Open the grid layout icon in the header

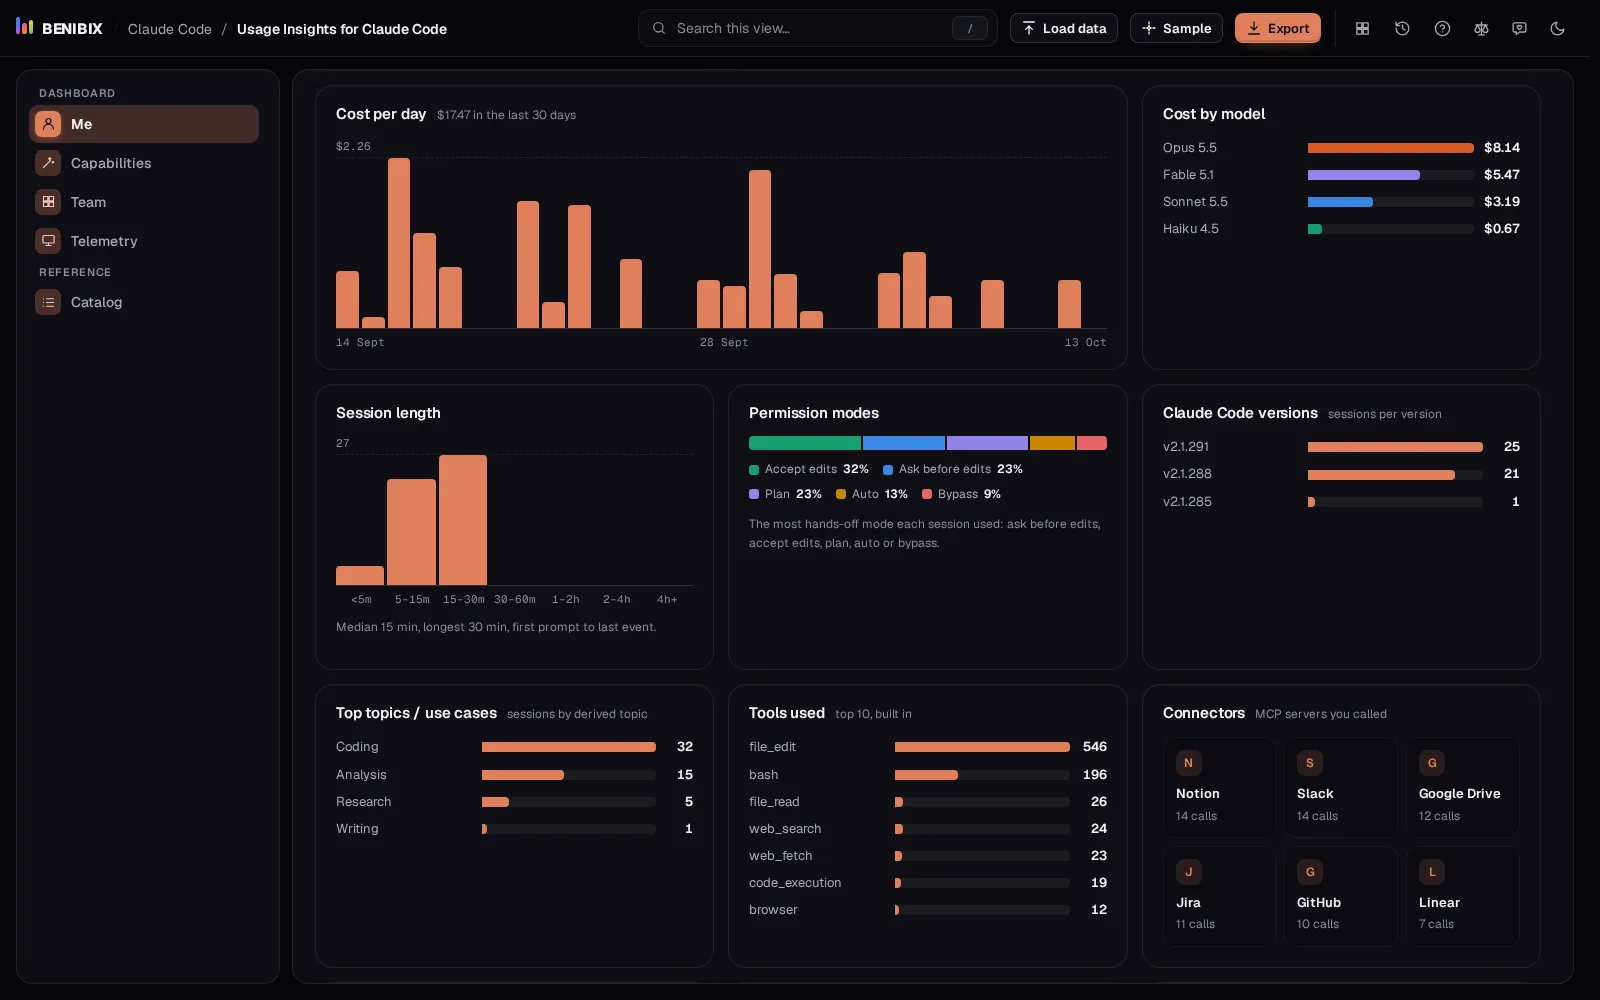1362,28
